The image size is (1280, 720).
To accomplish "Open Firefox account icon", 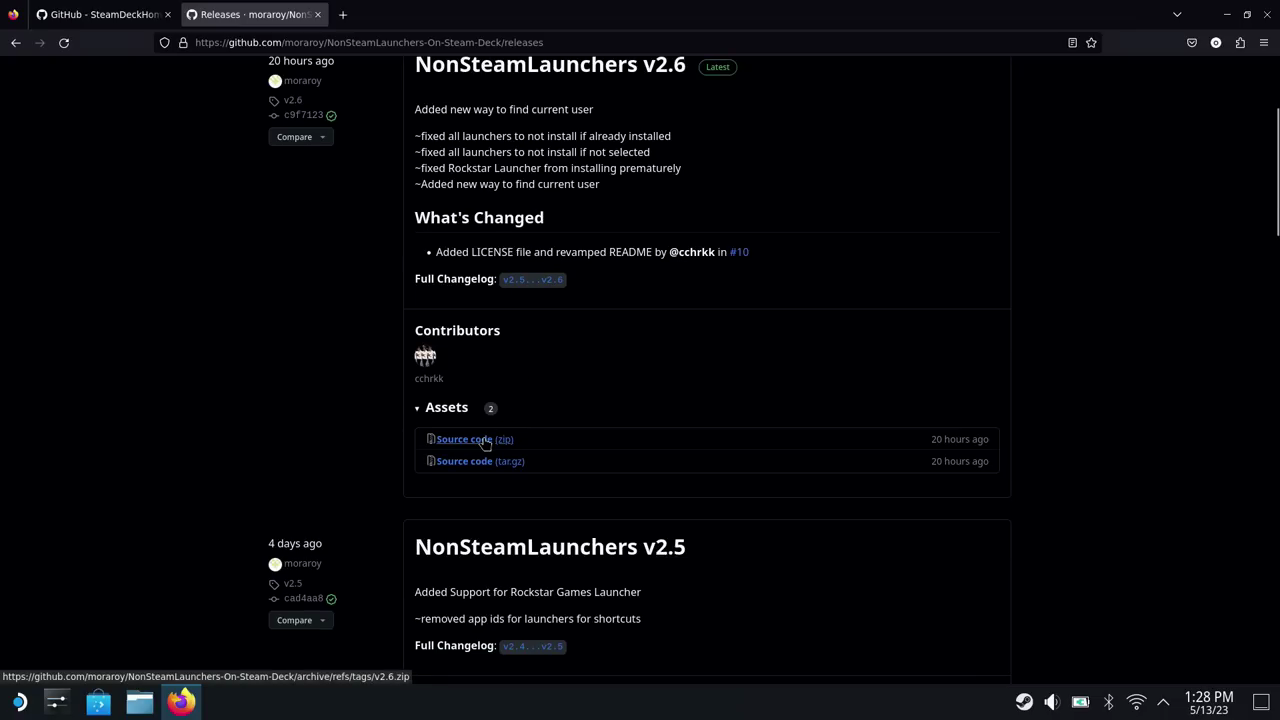I will [x=1216, y=43].
